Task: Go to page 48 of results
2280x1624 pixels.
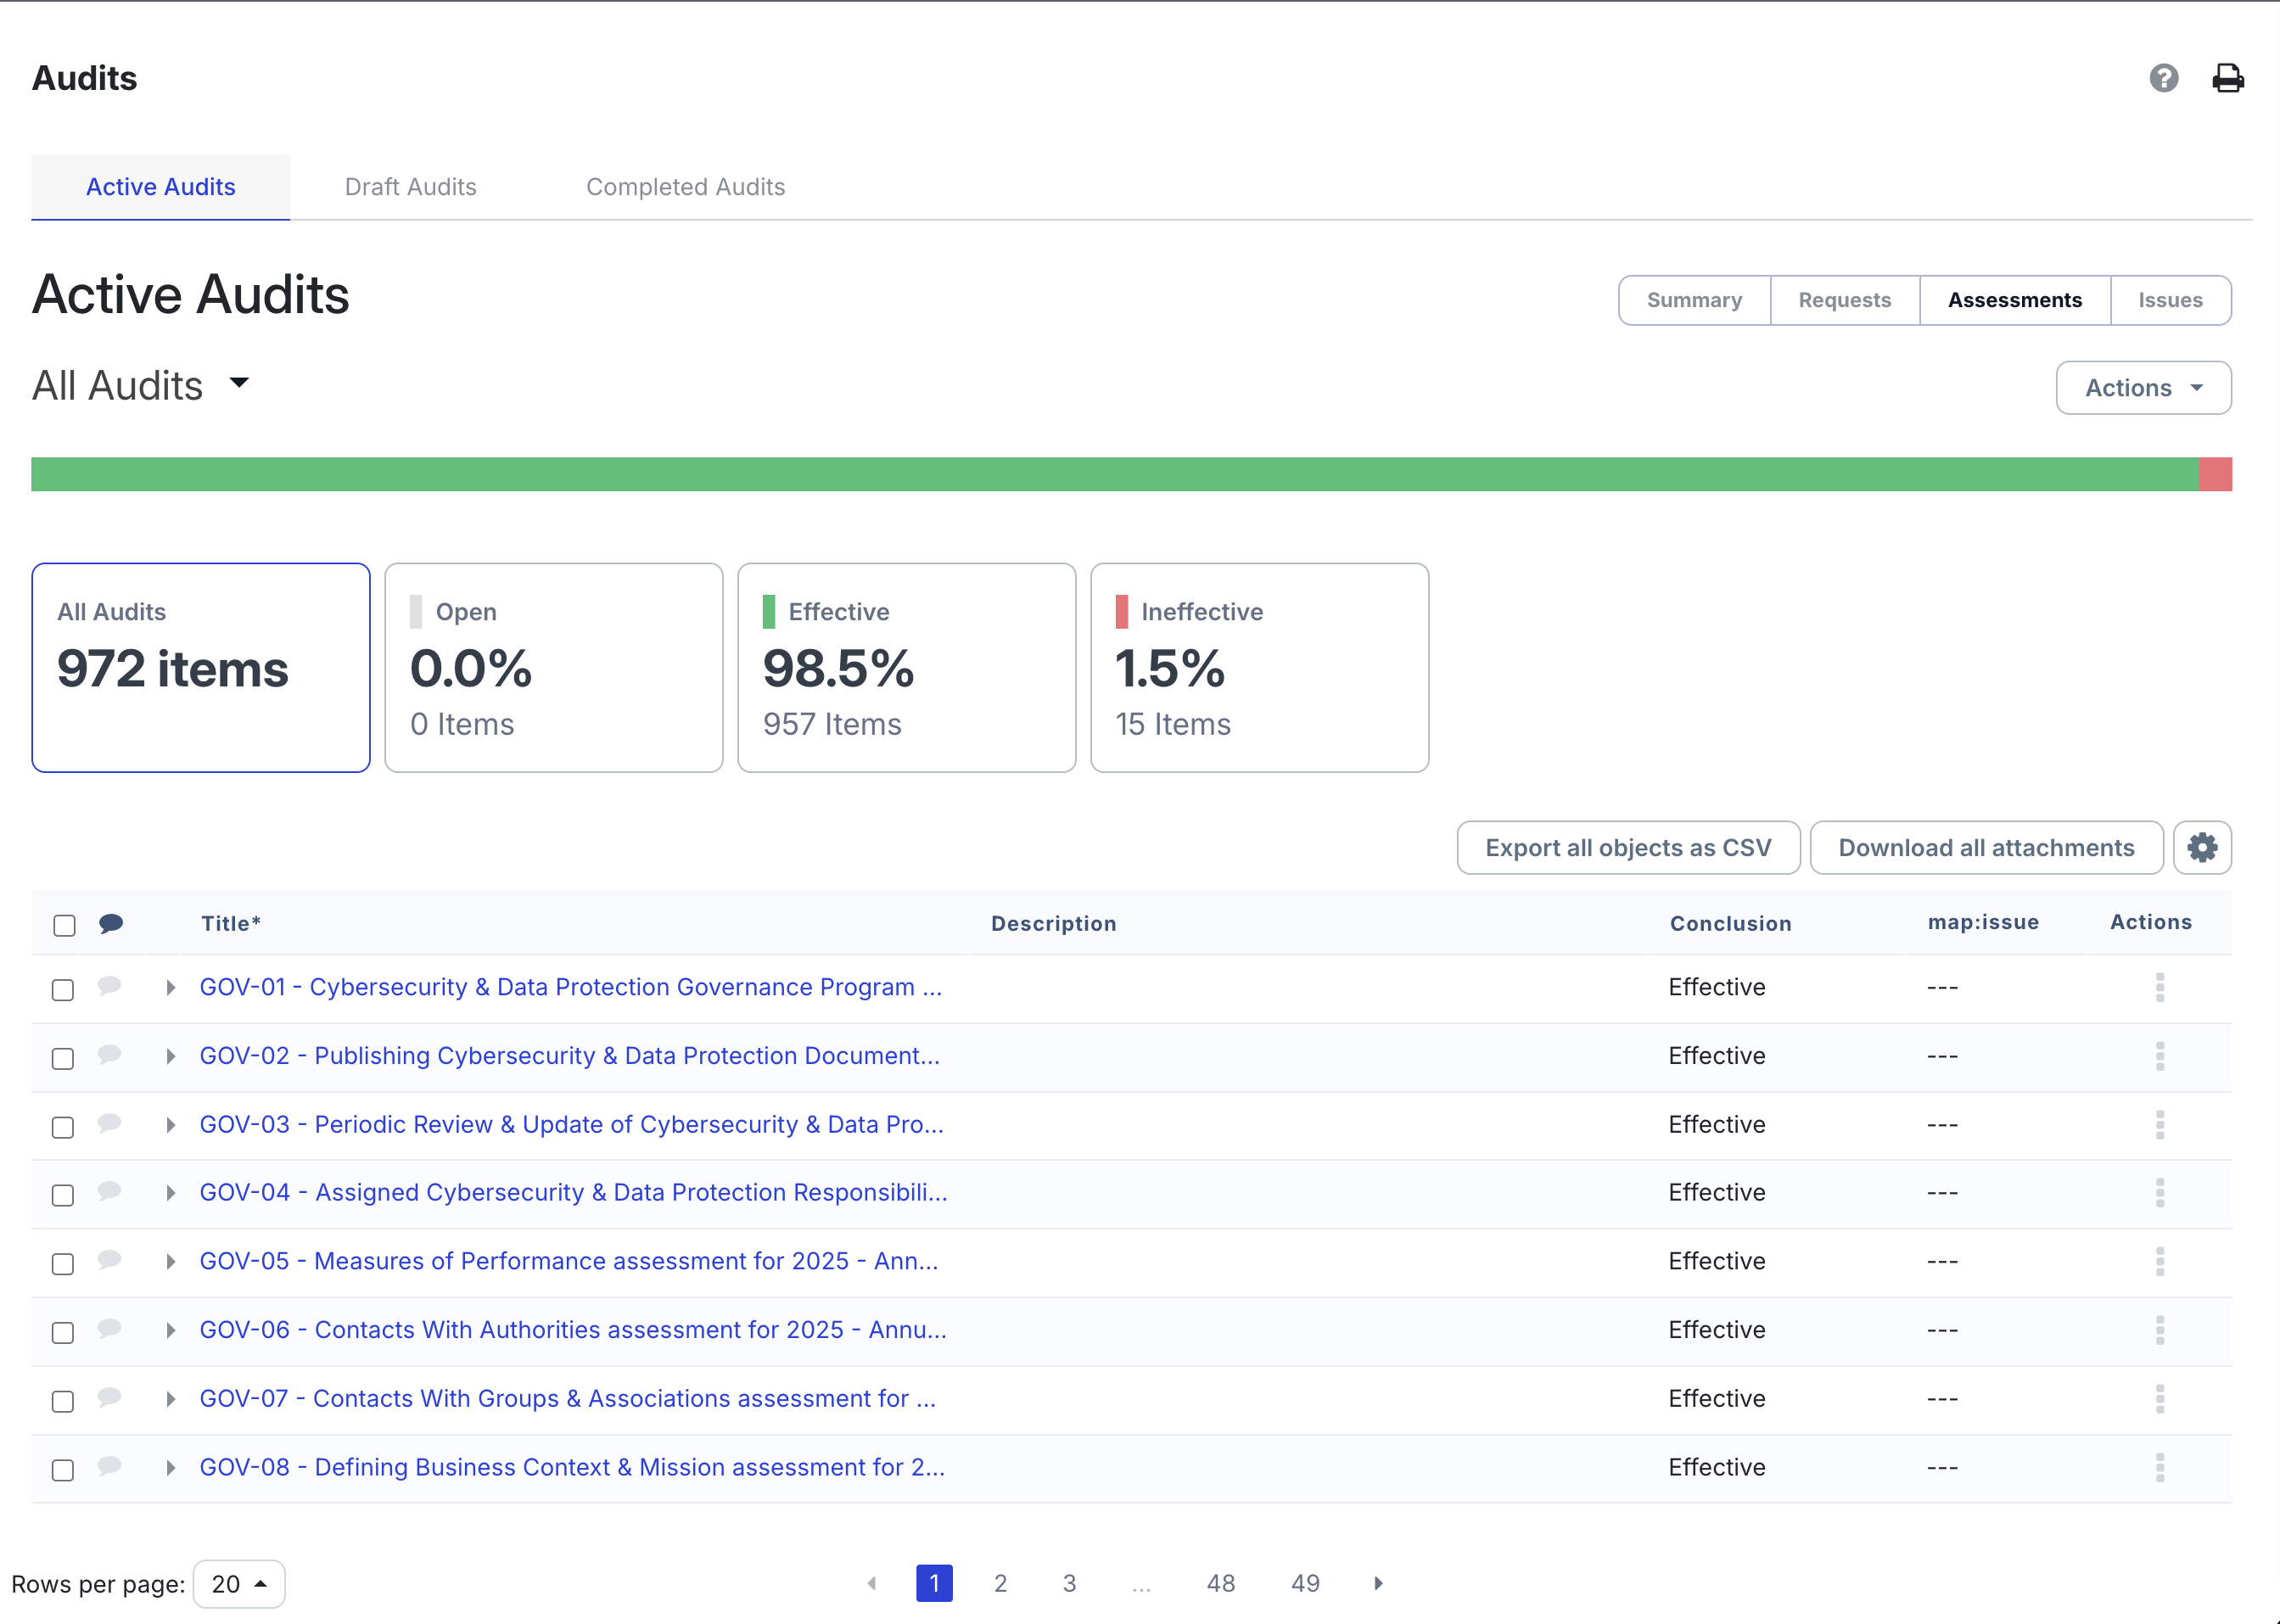Action: tap(1221, 1583)
